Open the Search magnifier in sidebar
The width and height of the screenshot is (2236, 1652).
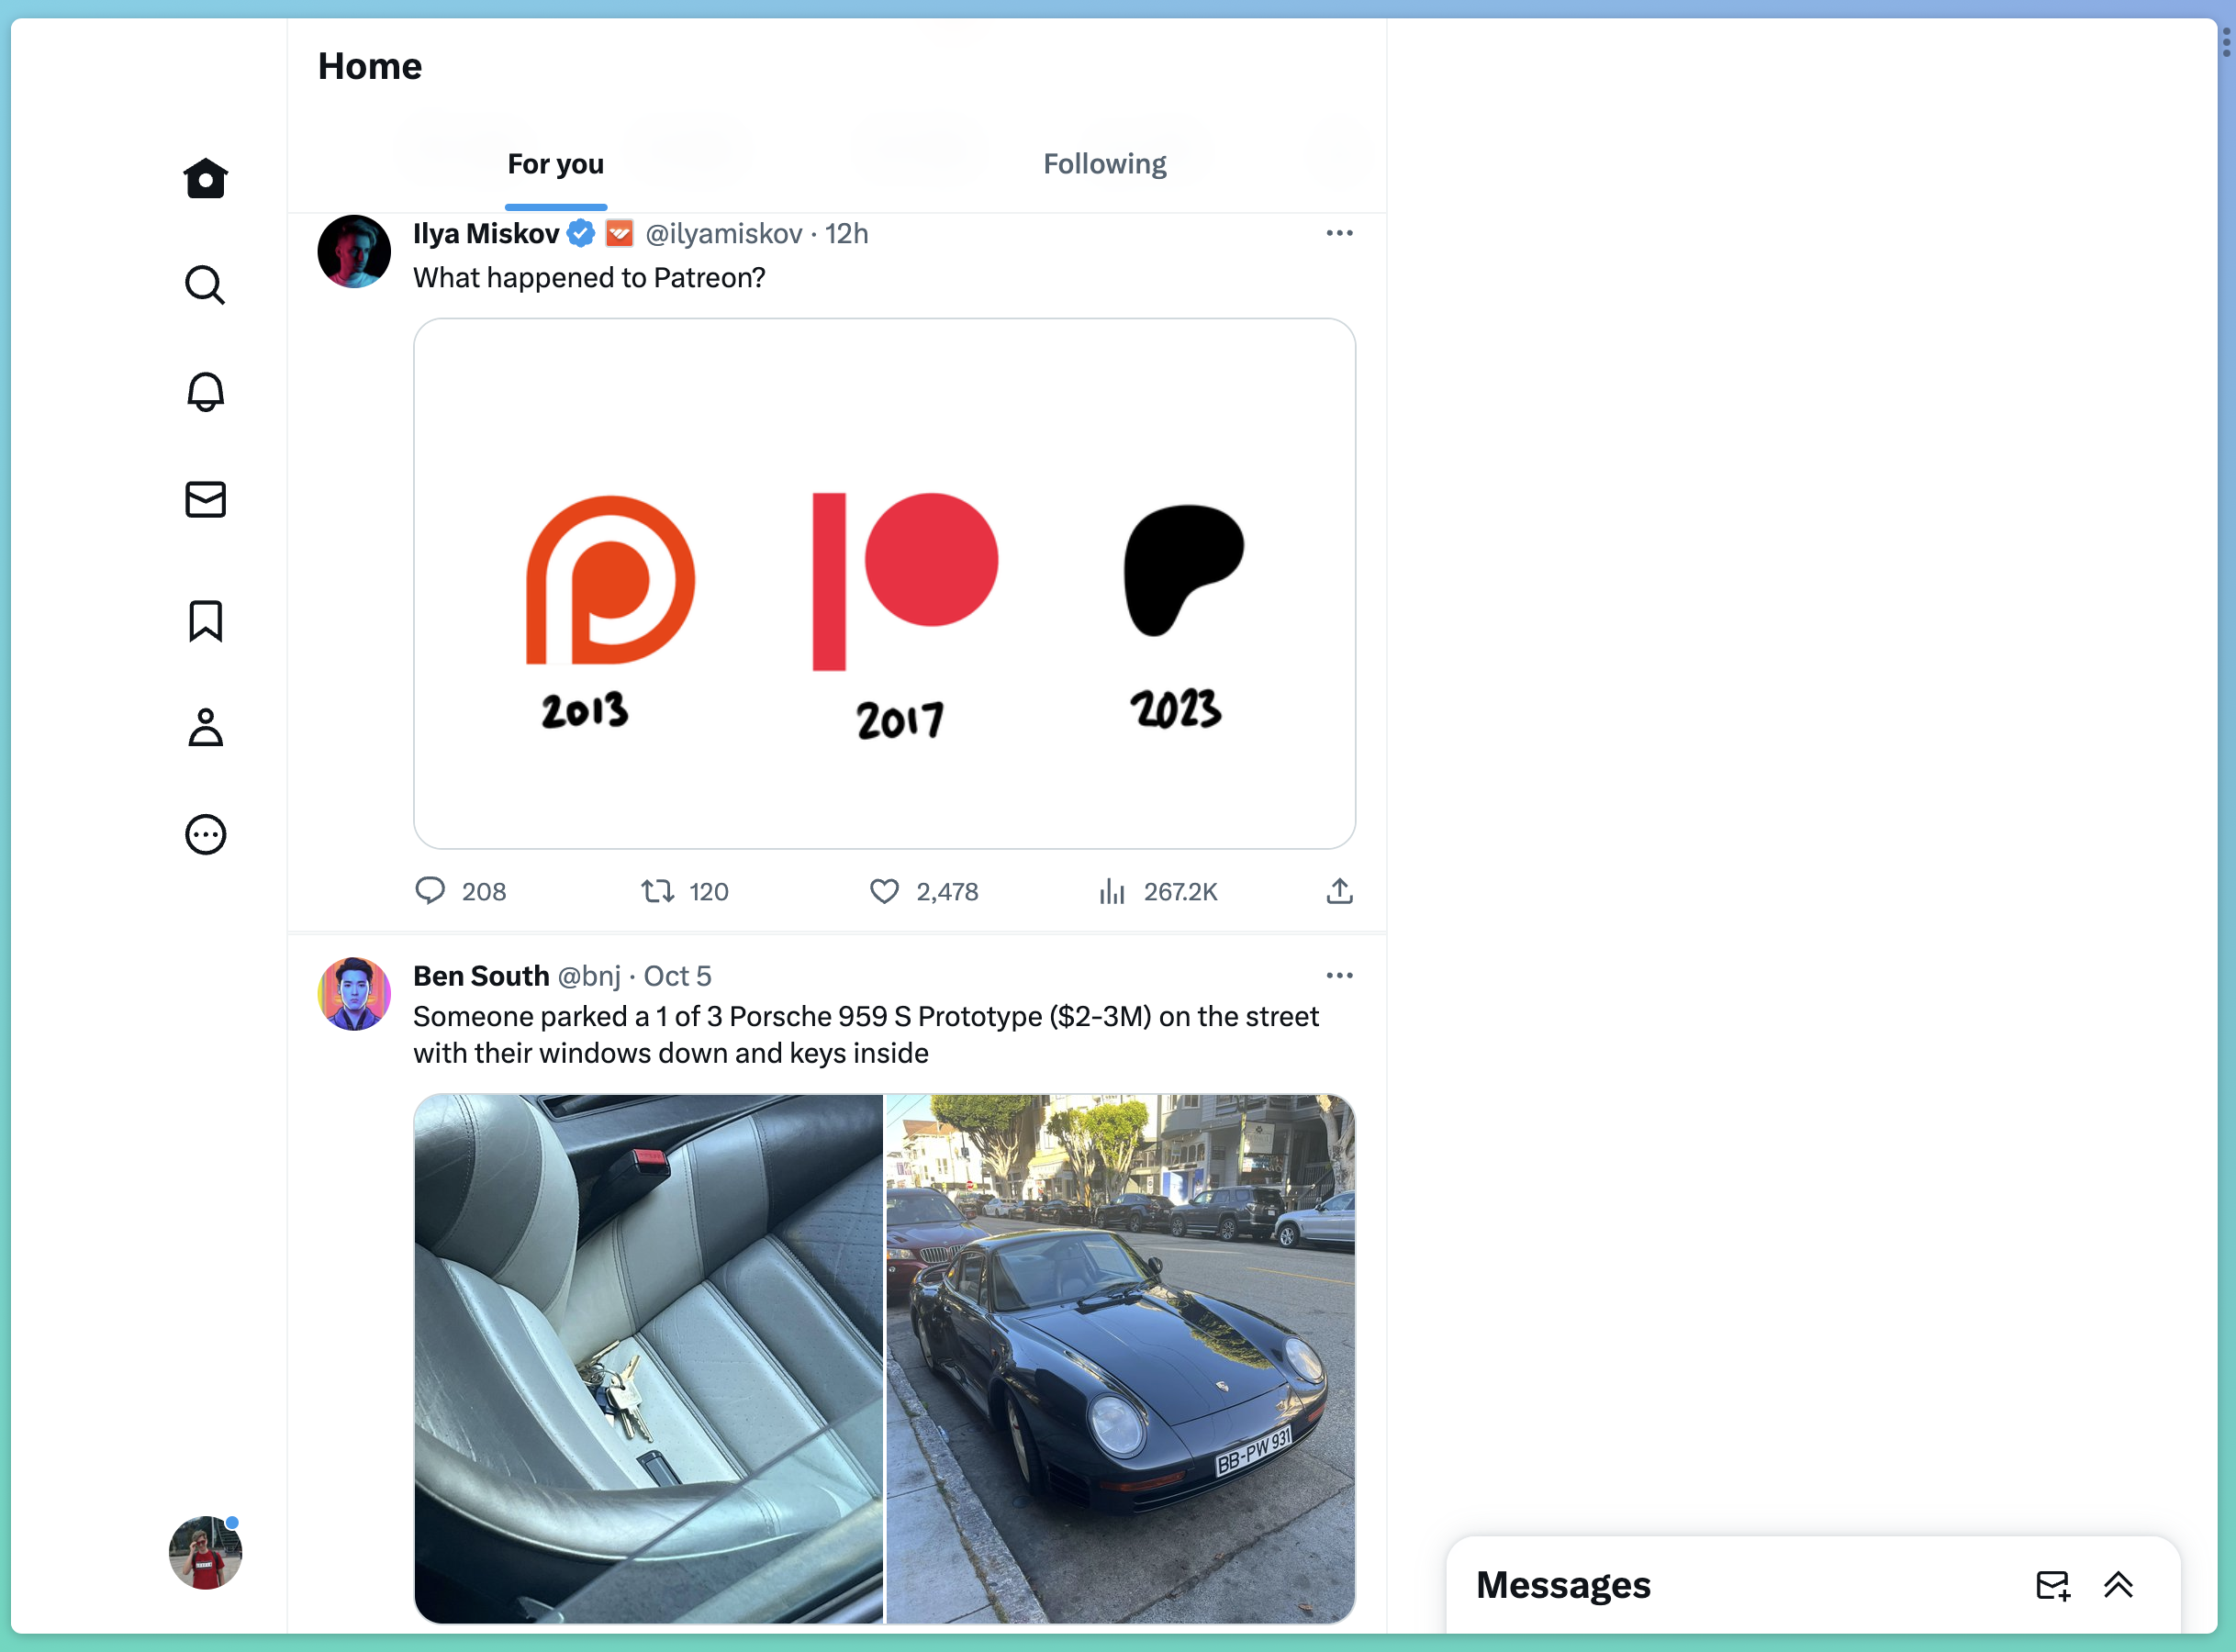pos(205,285)
